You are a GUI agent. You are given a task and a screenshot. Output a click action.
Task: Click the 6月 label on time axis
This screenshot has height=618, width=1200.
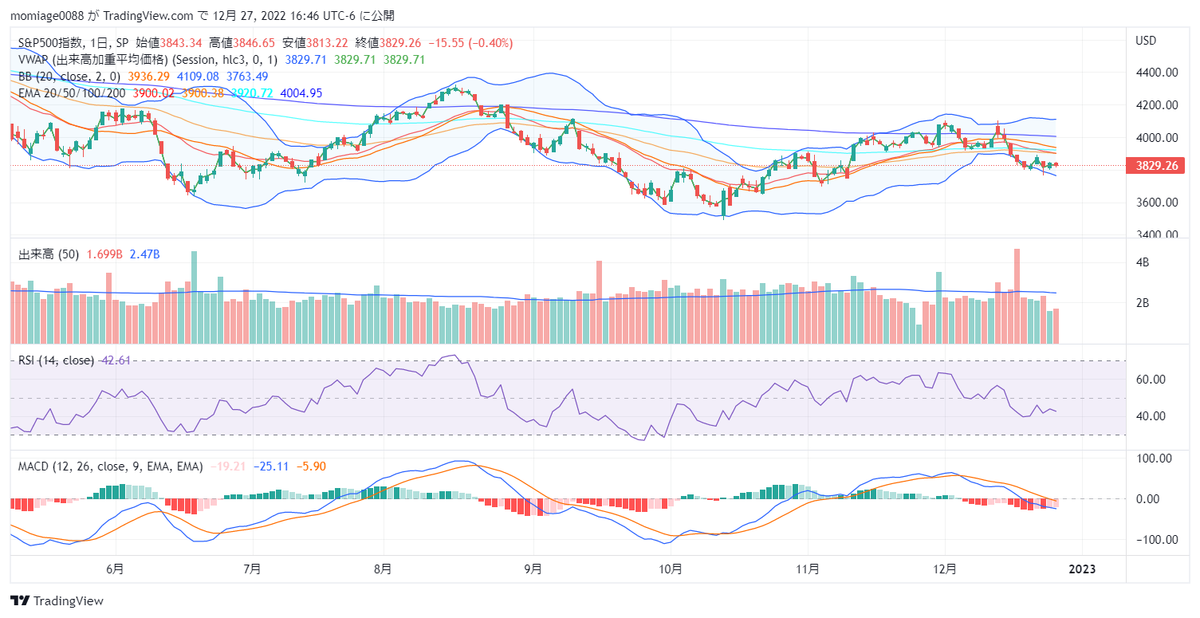pyautogui.click(x=115, y=569)
